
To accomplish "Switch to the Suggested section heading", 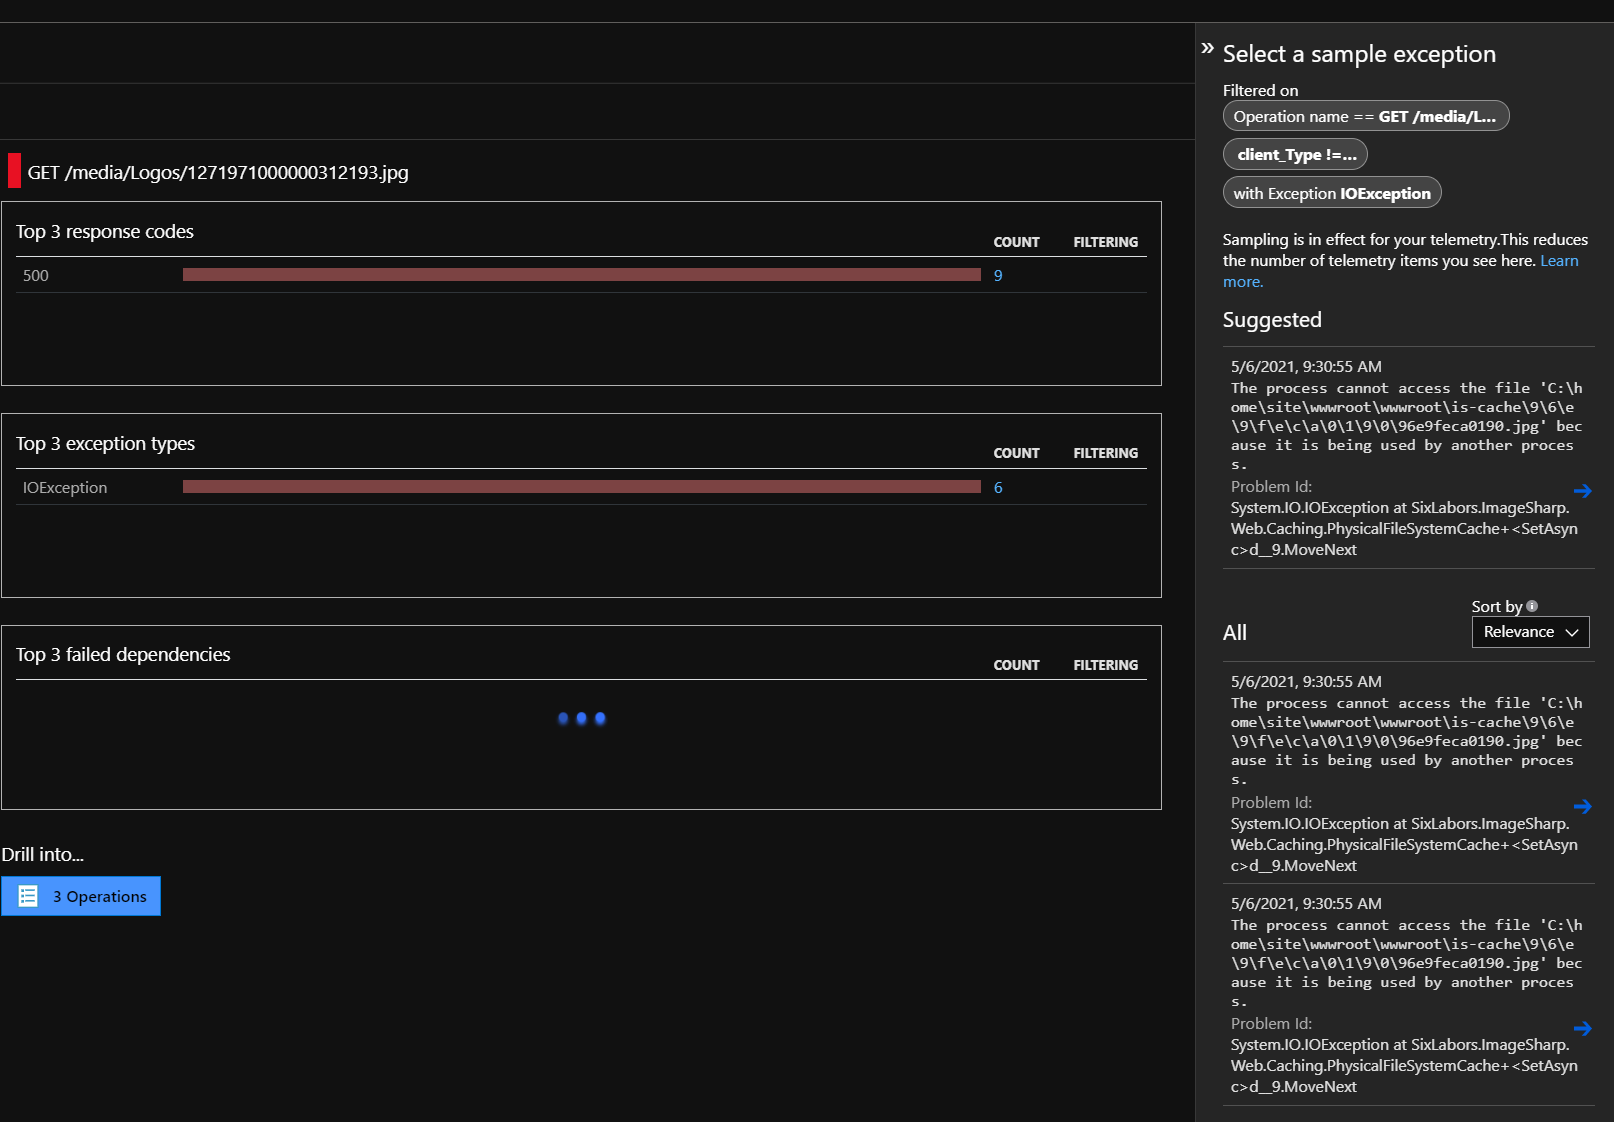I will coord(1271,319).
